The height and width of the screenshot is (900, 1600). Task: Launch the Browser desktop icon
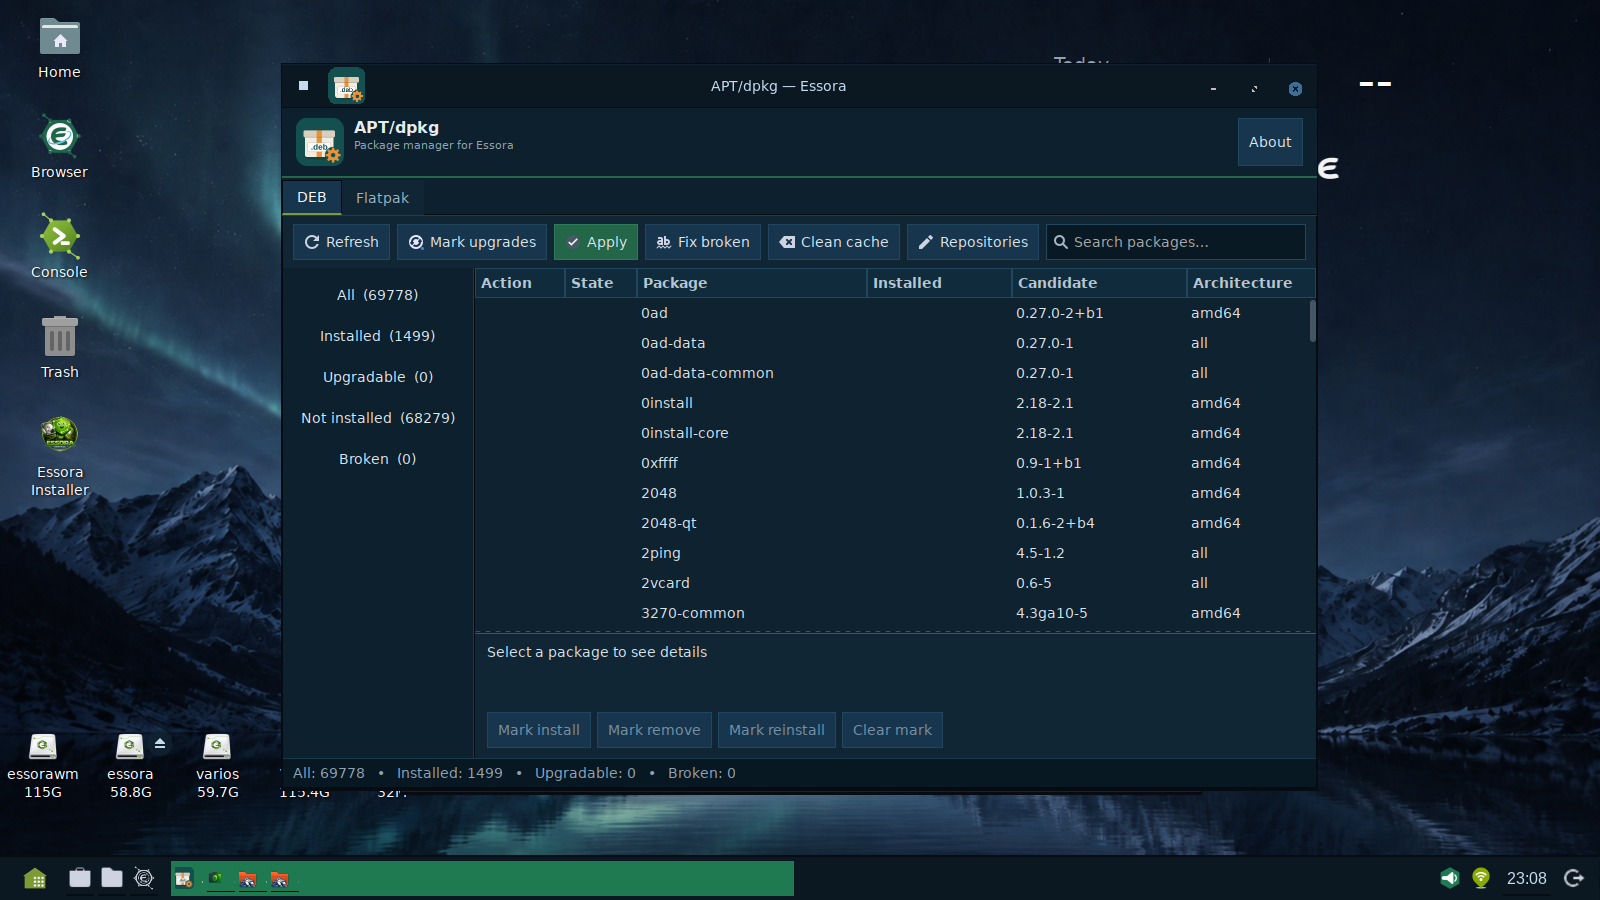(x=59, y=147)
